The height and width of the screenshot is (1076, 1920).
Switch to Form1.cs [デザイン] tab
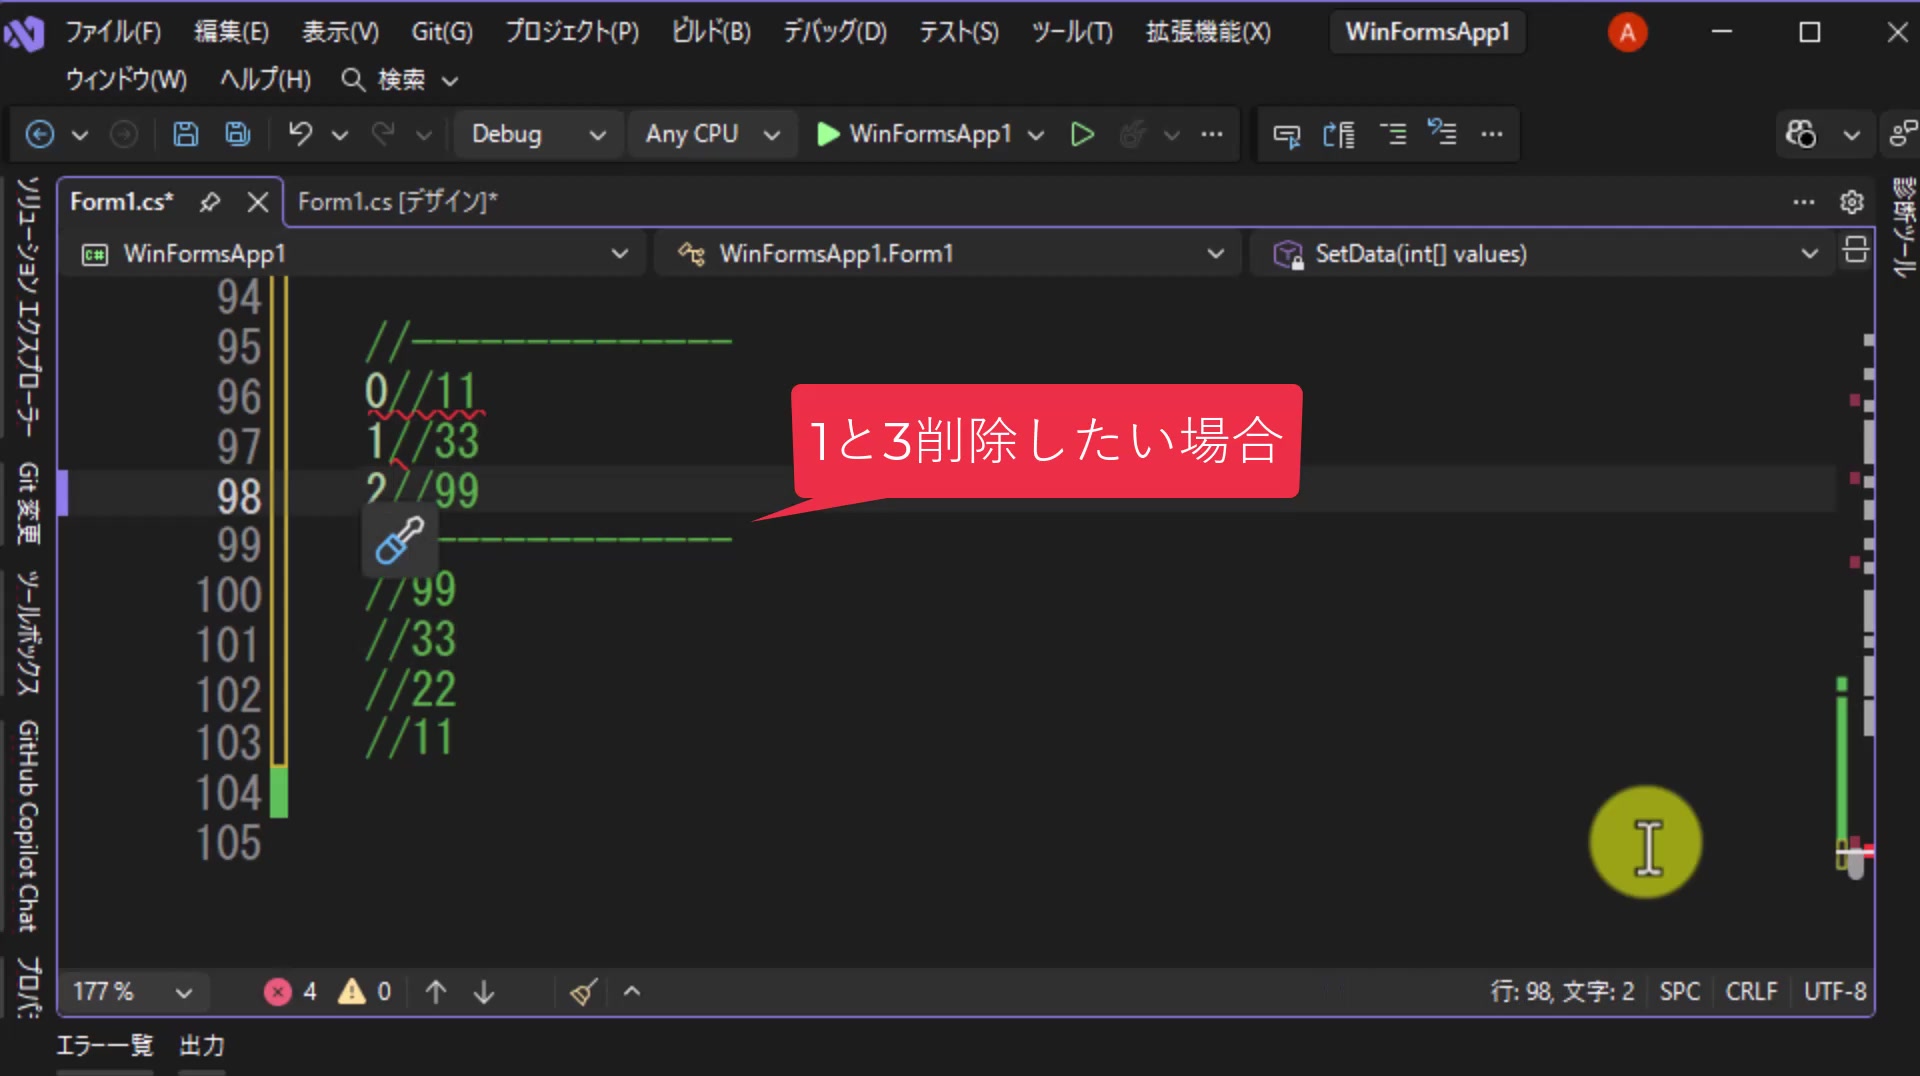(398, 202)
